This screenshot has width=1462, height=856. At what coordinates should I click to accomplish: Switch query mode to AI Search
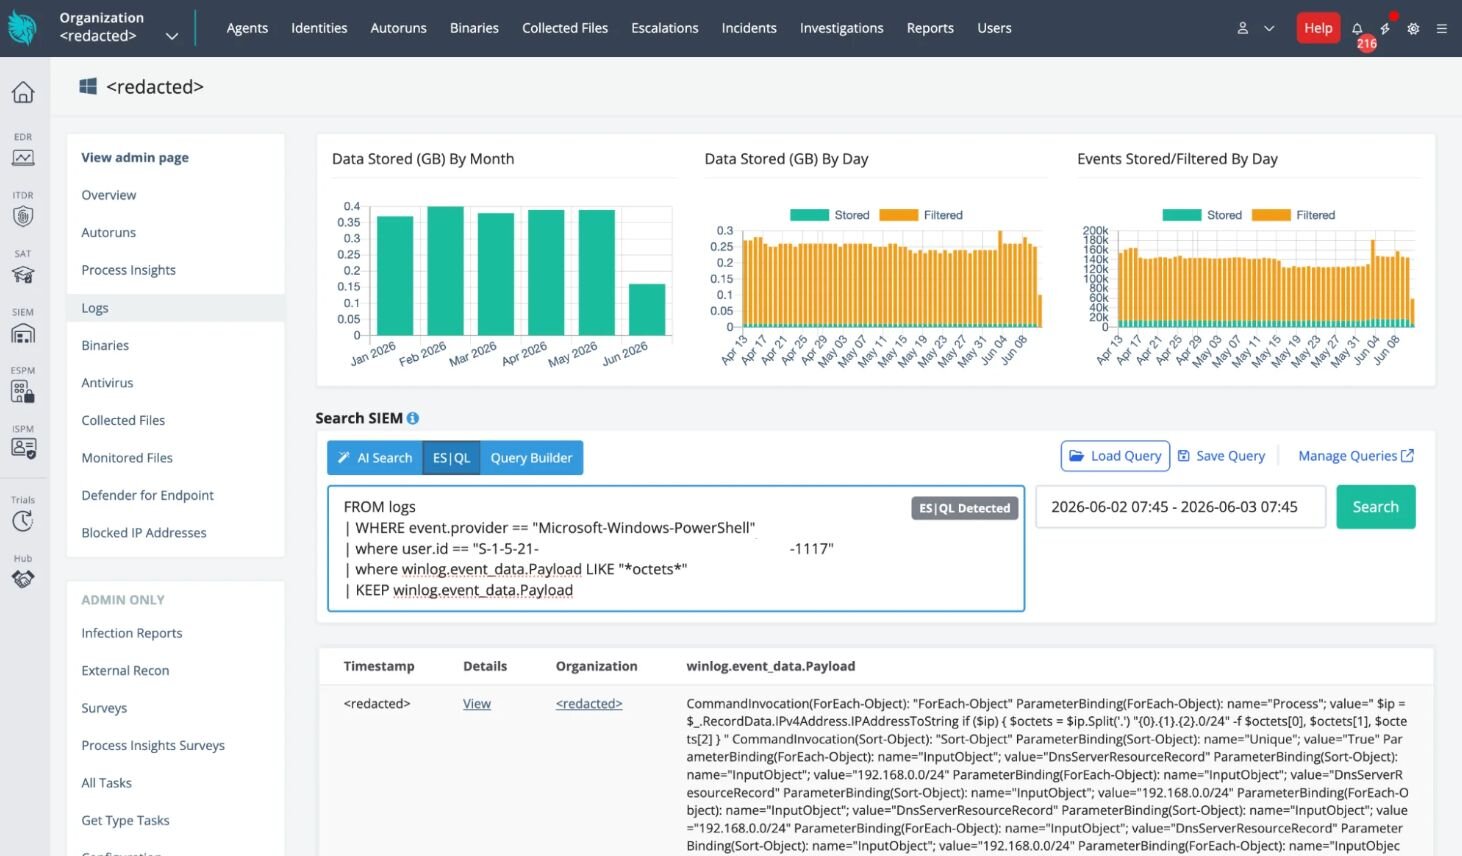[375, 458]
